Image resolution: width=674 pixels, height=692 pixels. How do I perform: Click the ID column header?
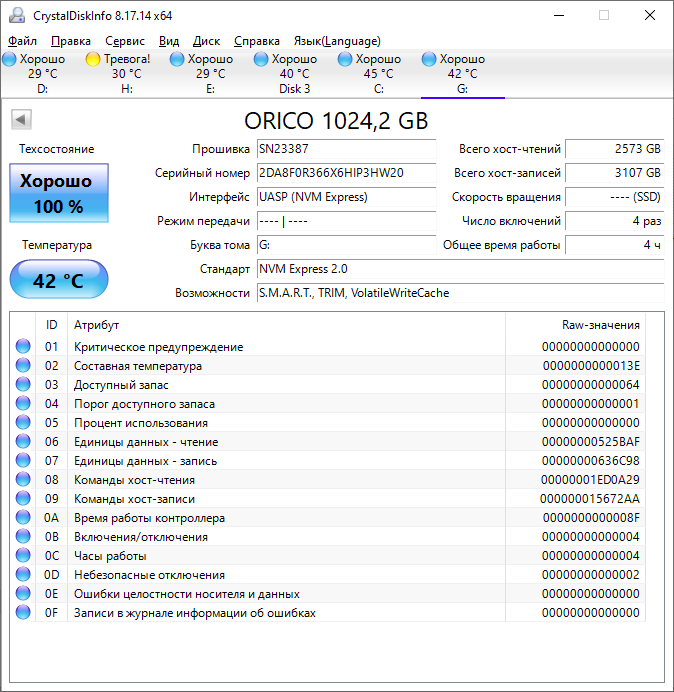[52, 325]
